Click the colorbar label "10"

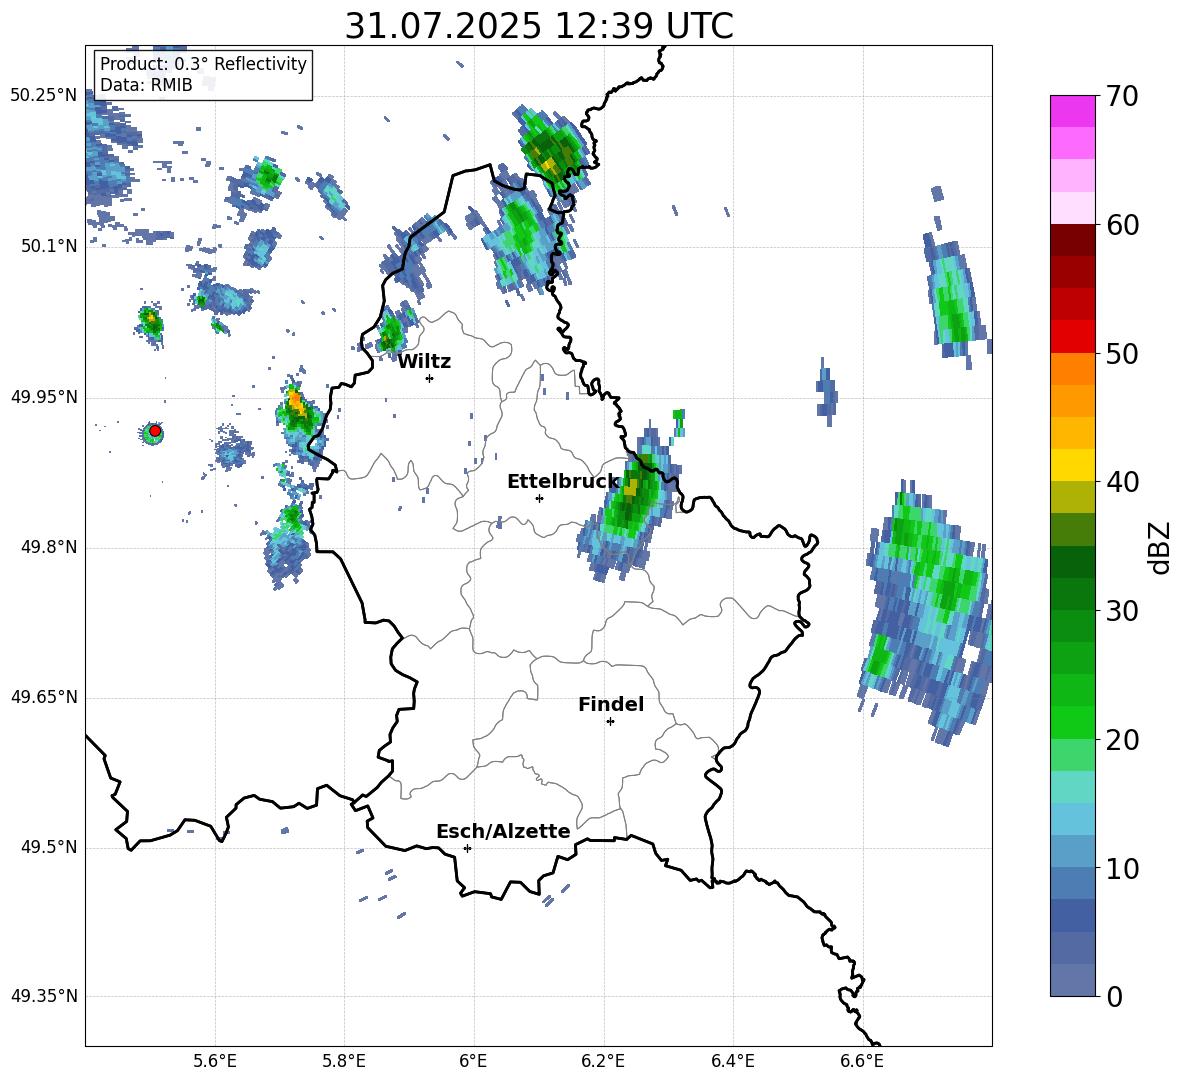(1122, 868)
